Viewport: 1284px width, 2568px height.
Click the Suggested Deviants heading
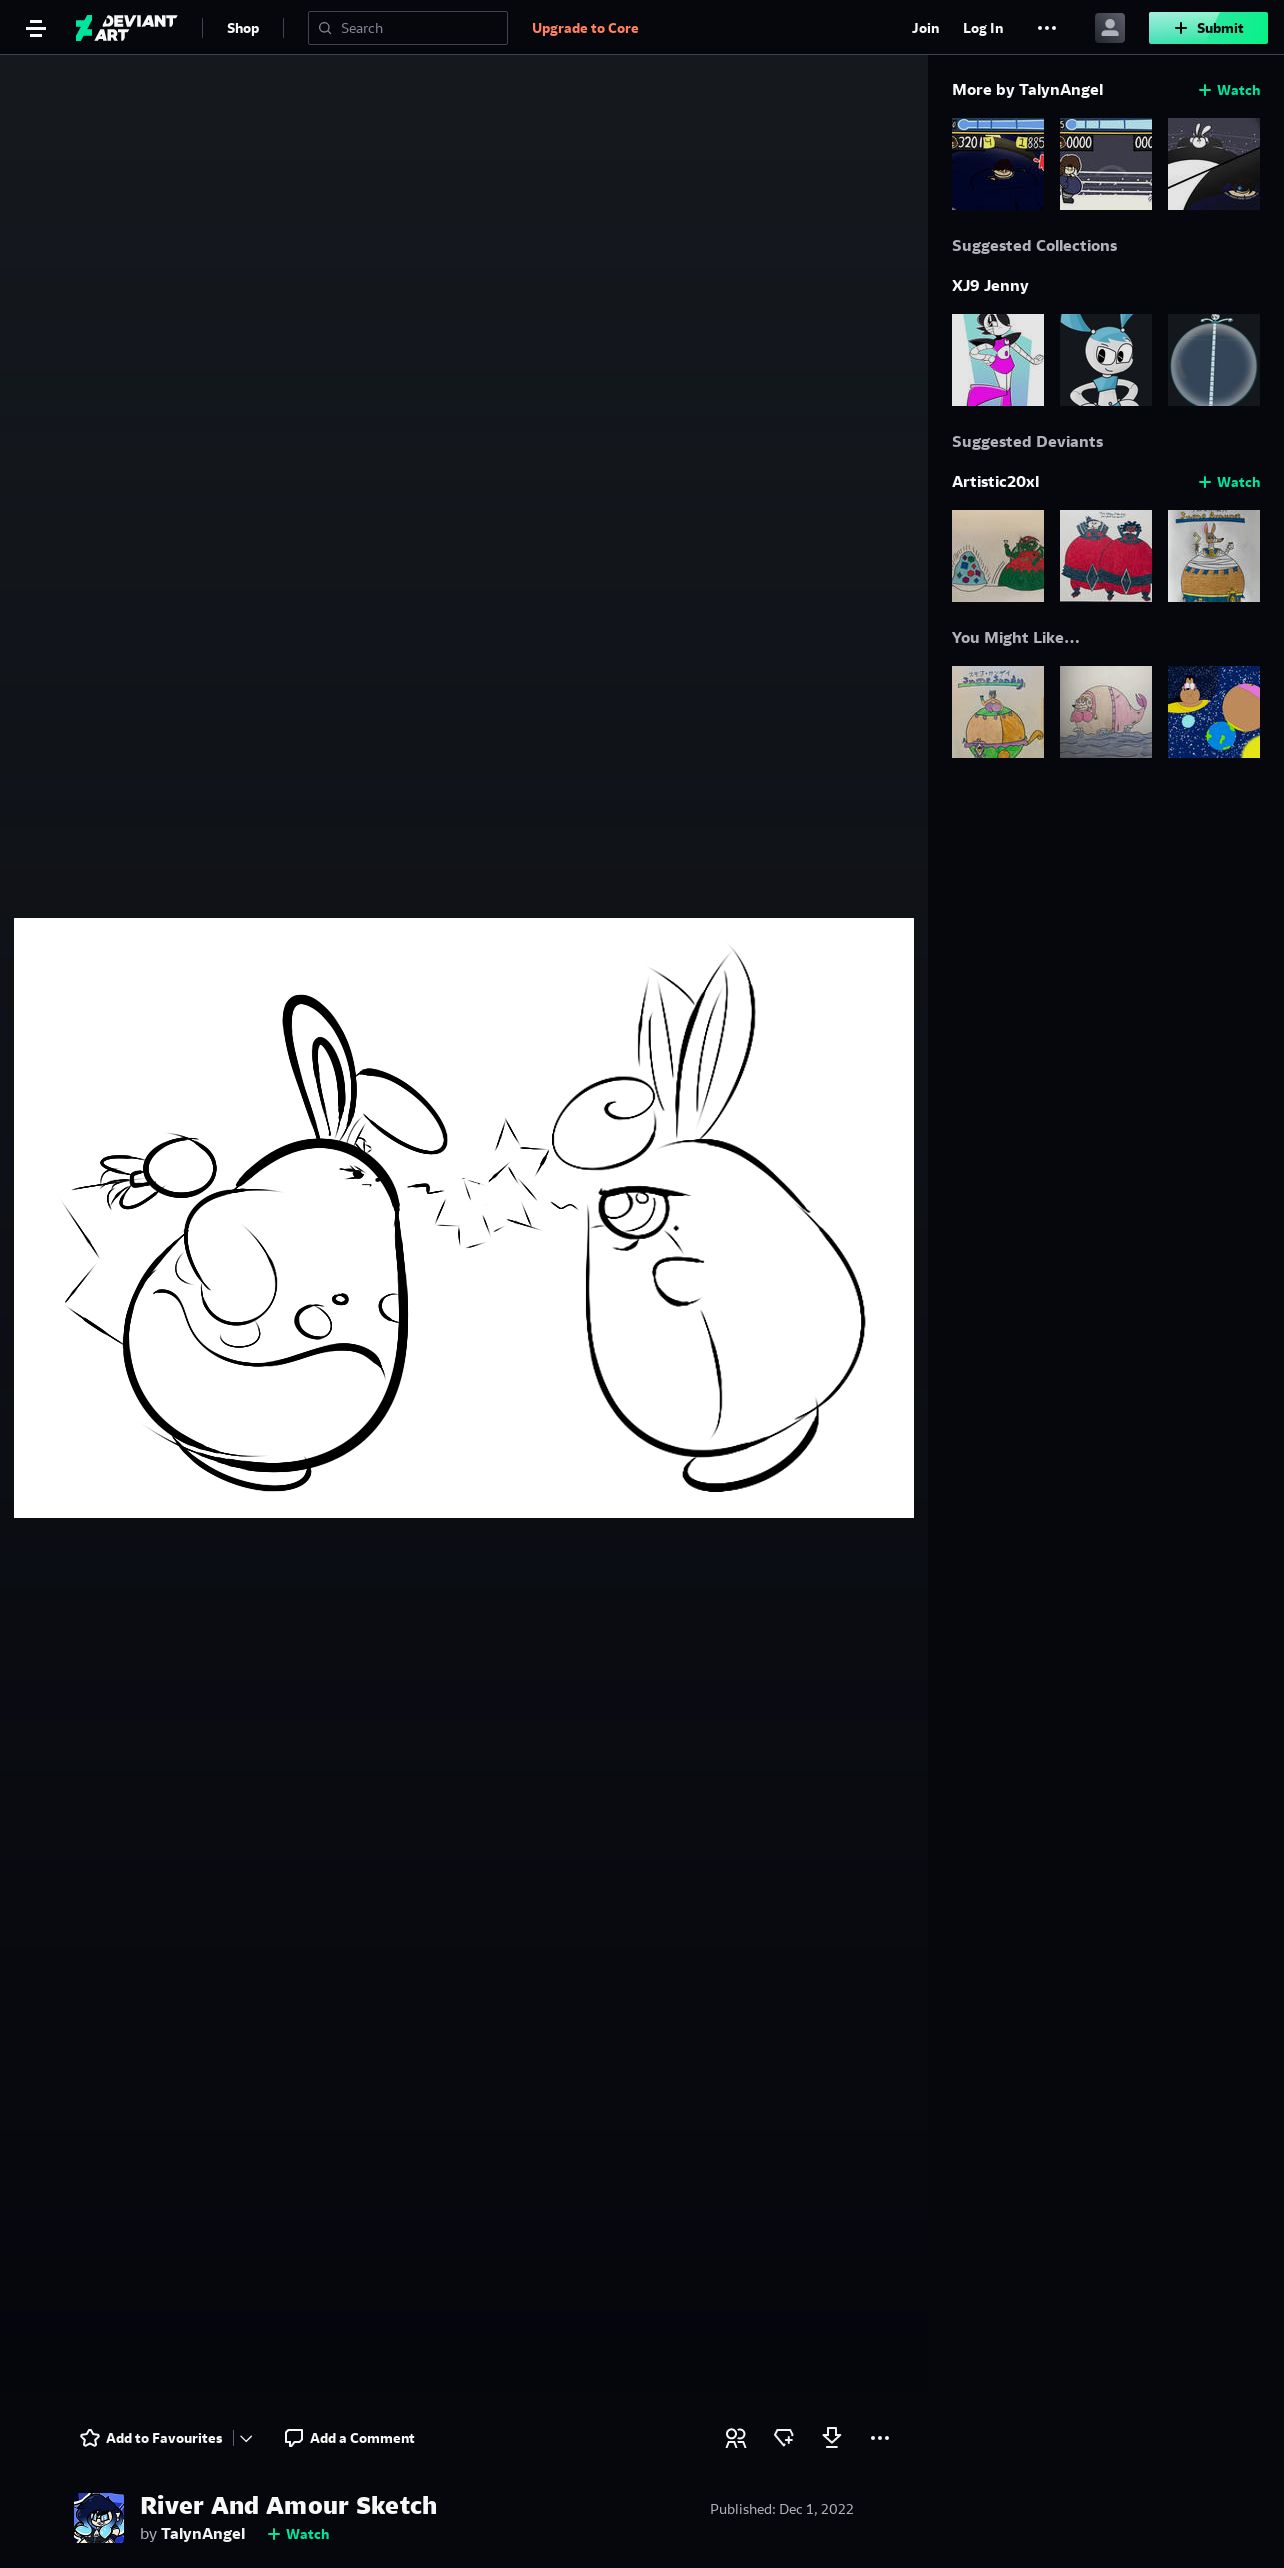[x=1027, y=441]
